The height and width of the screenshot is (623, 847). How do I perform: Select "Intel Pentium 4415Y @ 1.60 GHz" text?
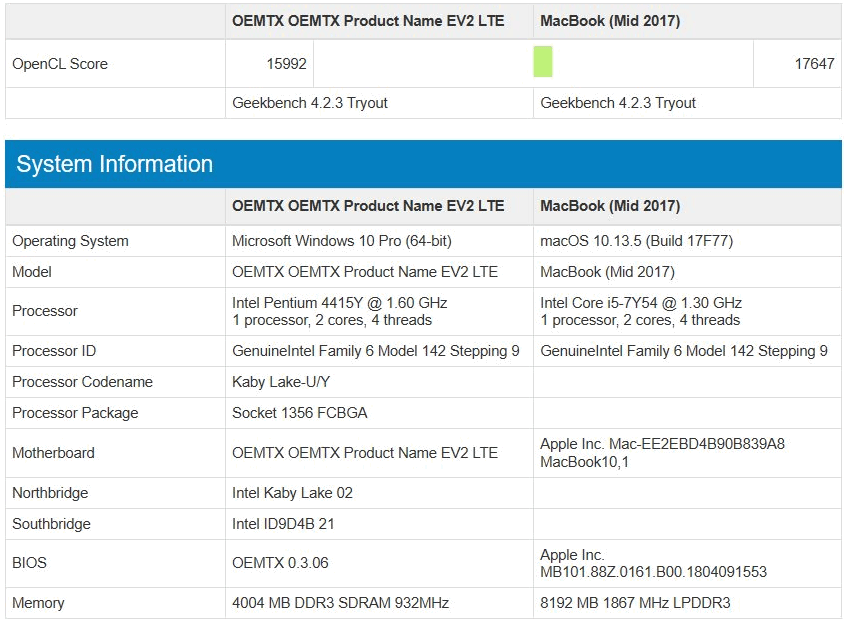click(340, 303)
